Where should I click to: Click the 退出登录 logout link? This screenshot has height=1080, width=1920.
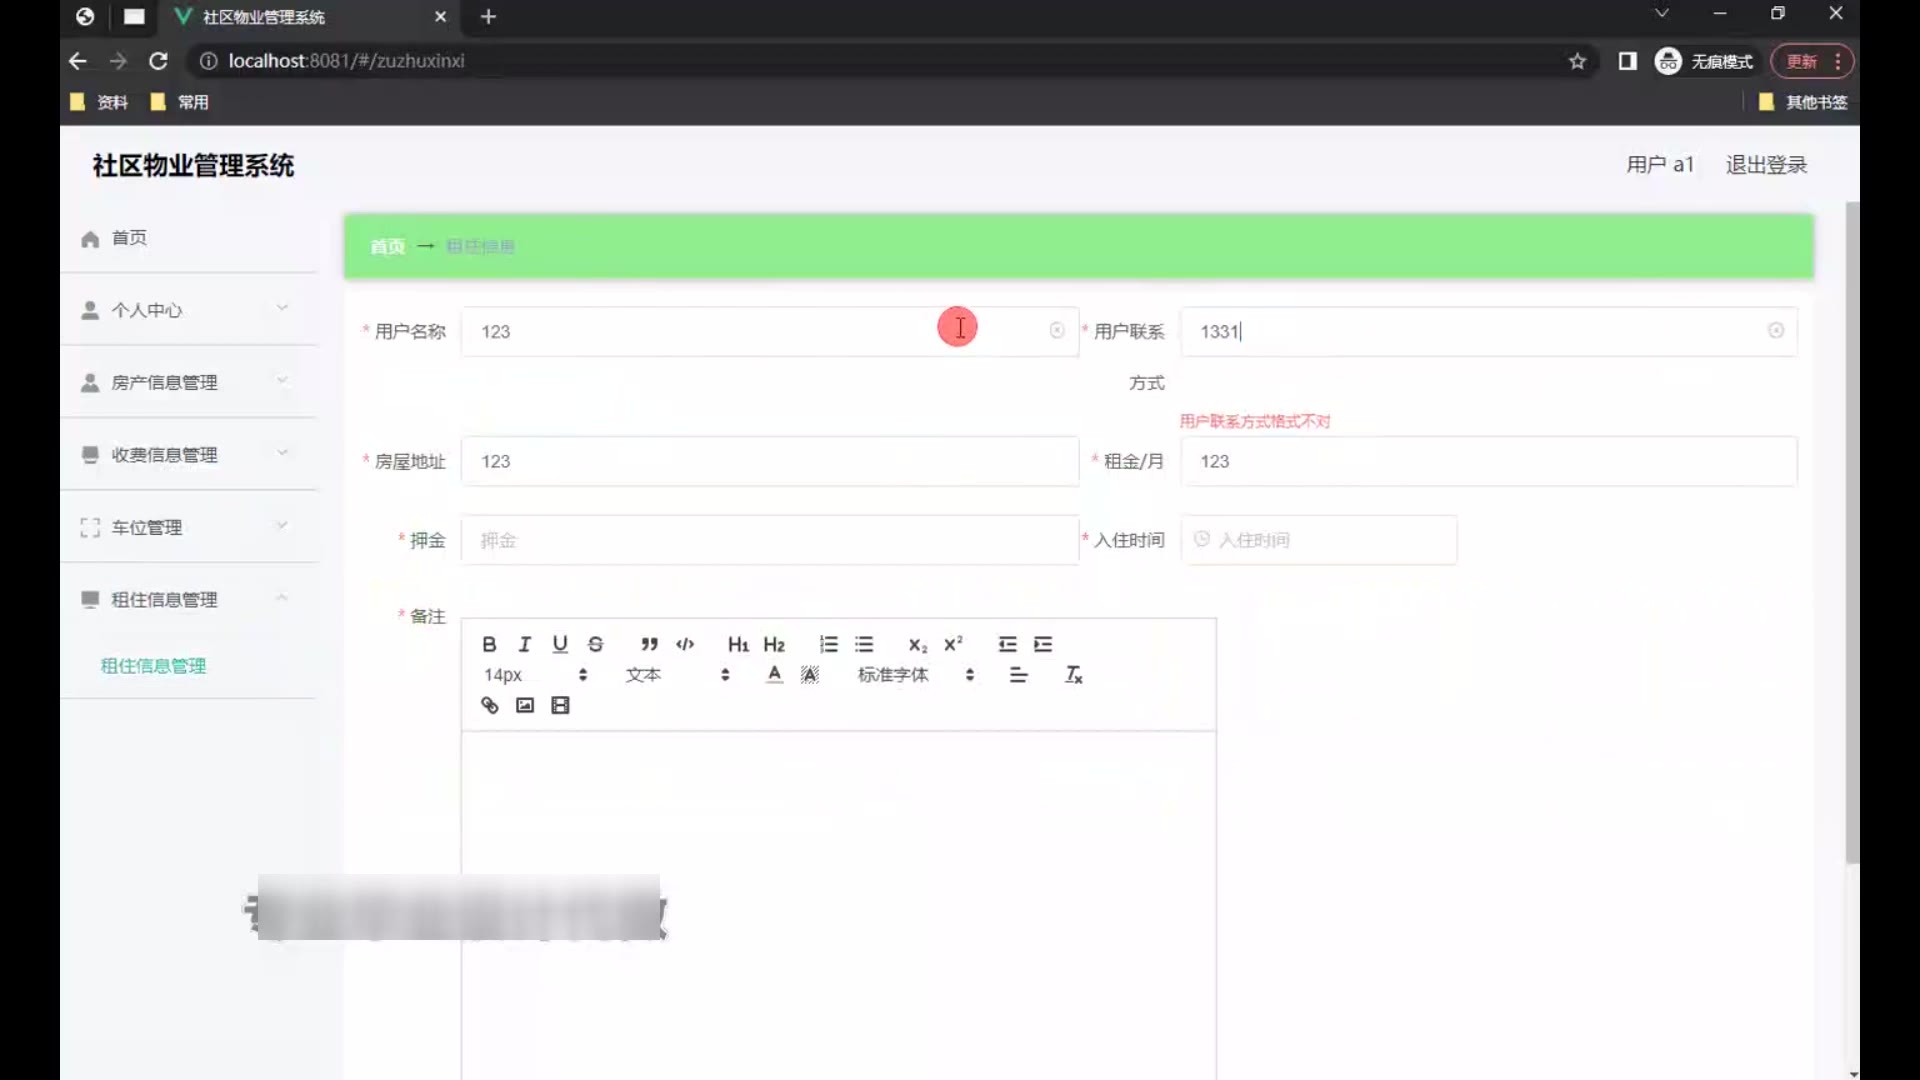coord(1766,165)
